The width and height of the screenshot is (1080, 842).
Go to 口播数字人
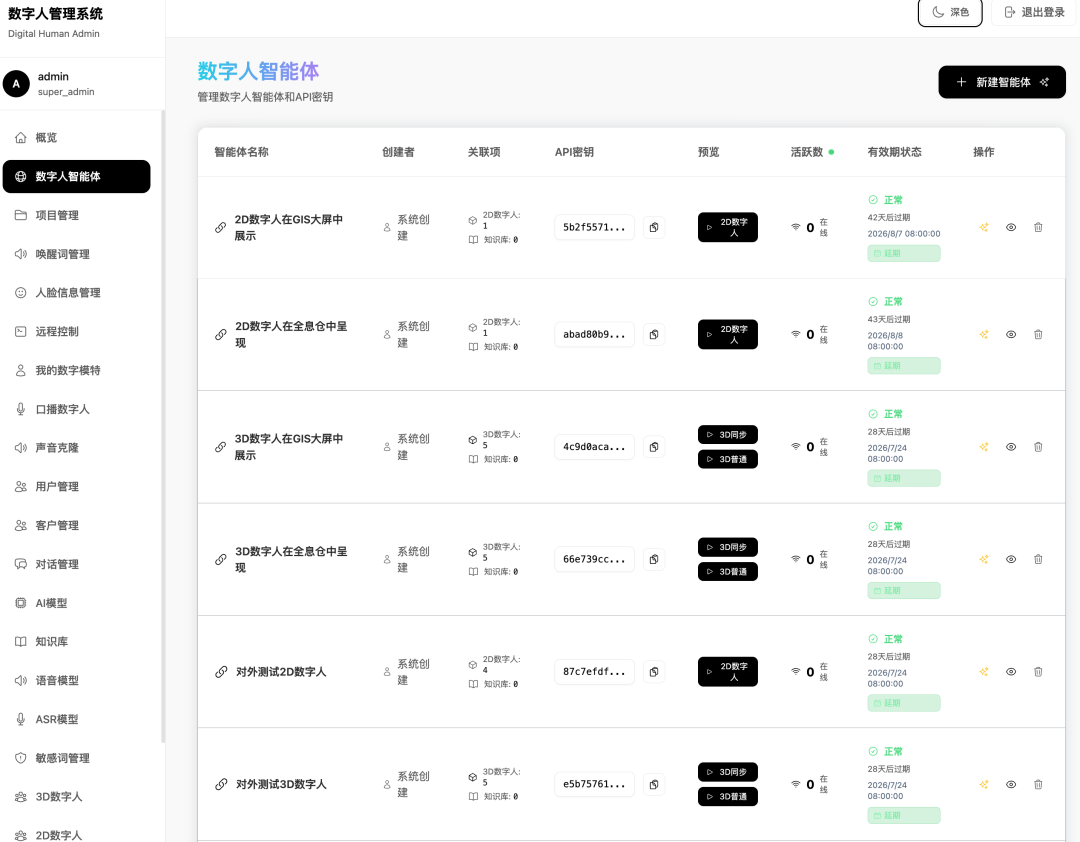[76, 409]
